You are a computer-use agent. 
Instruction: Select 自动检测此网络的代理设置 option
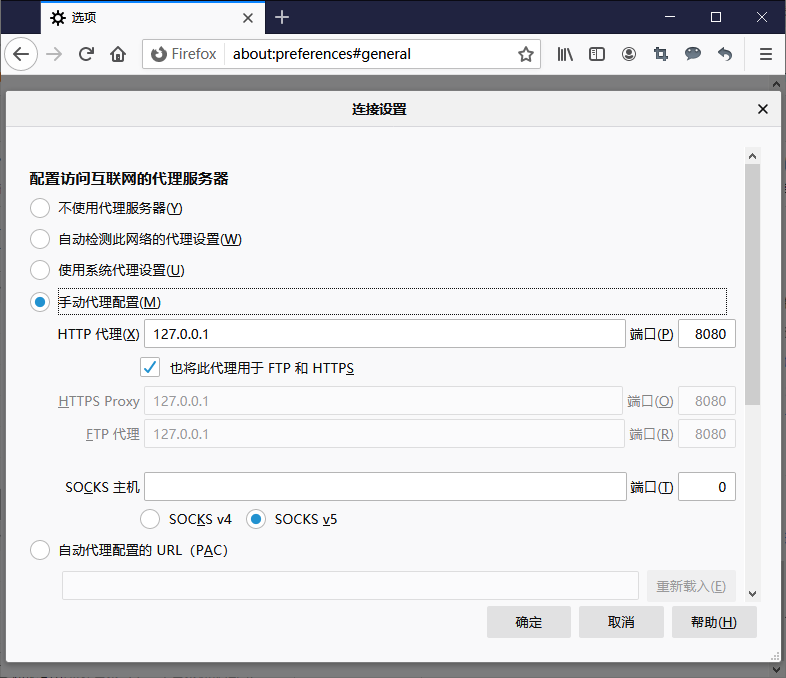[x=40, y=239]
